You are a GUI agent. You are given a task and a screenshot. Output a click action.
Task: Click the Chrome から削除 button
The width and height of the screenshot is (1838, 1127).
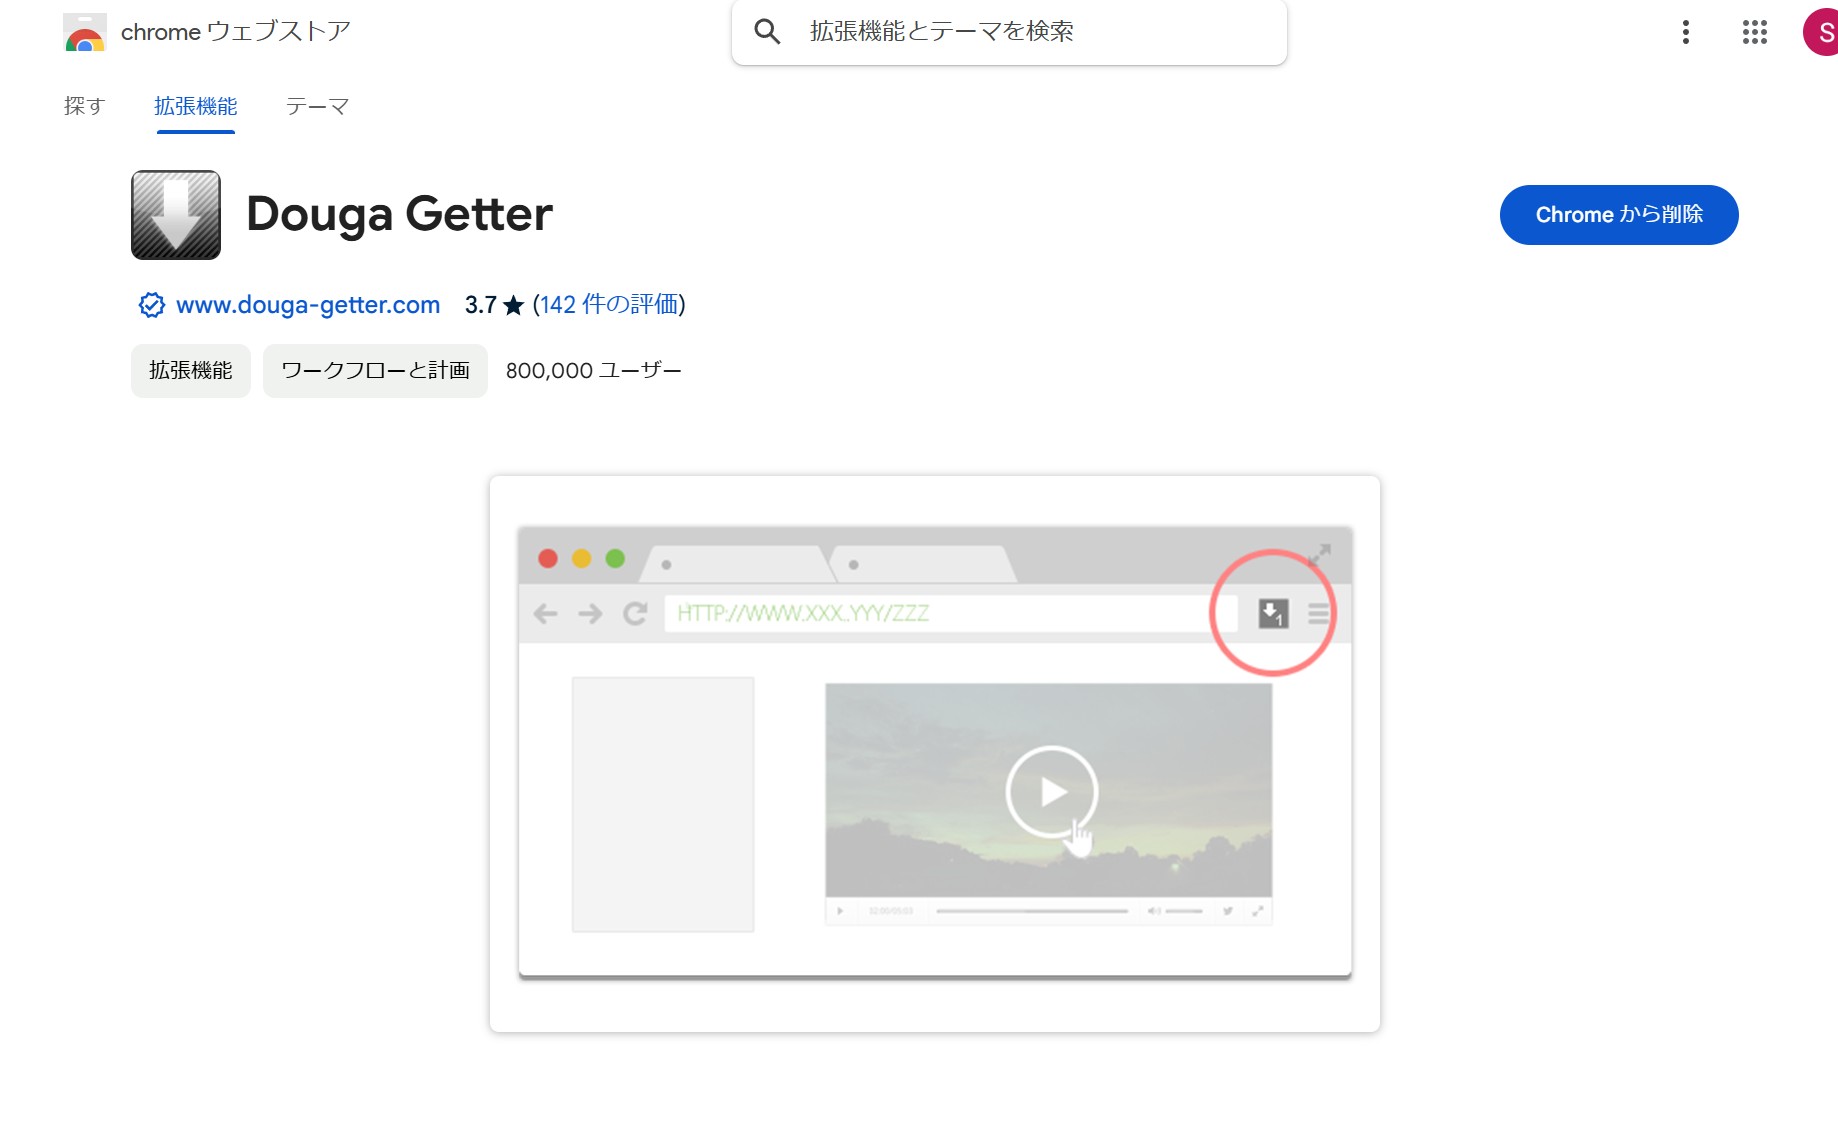(1619, 215)
